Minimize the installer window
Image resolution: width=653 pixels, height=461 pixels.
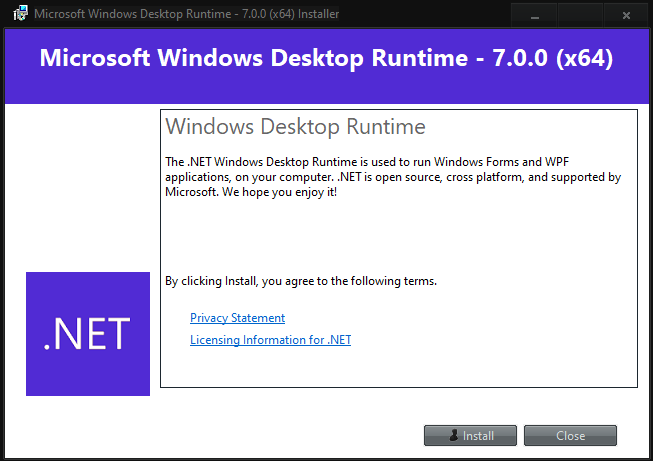click(x=535, y=15)
